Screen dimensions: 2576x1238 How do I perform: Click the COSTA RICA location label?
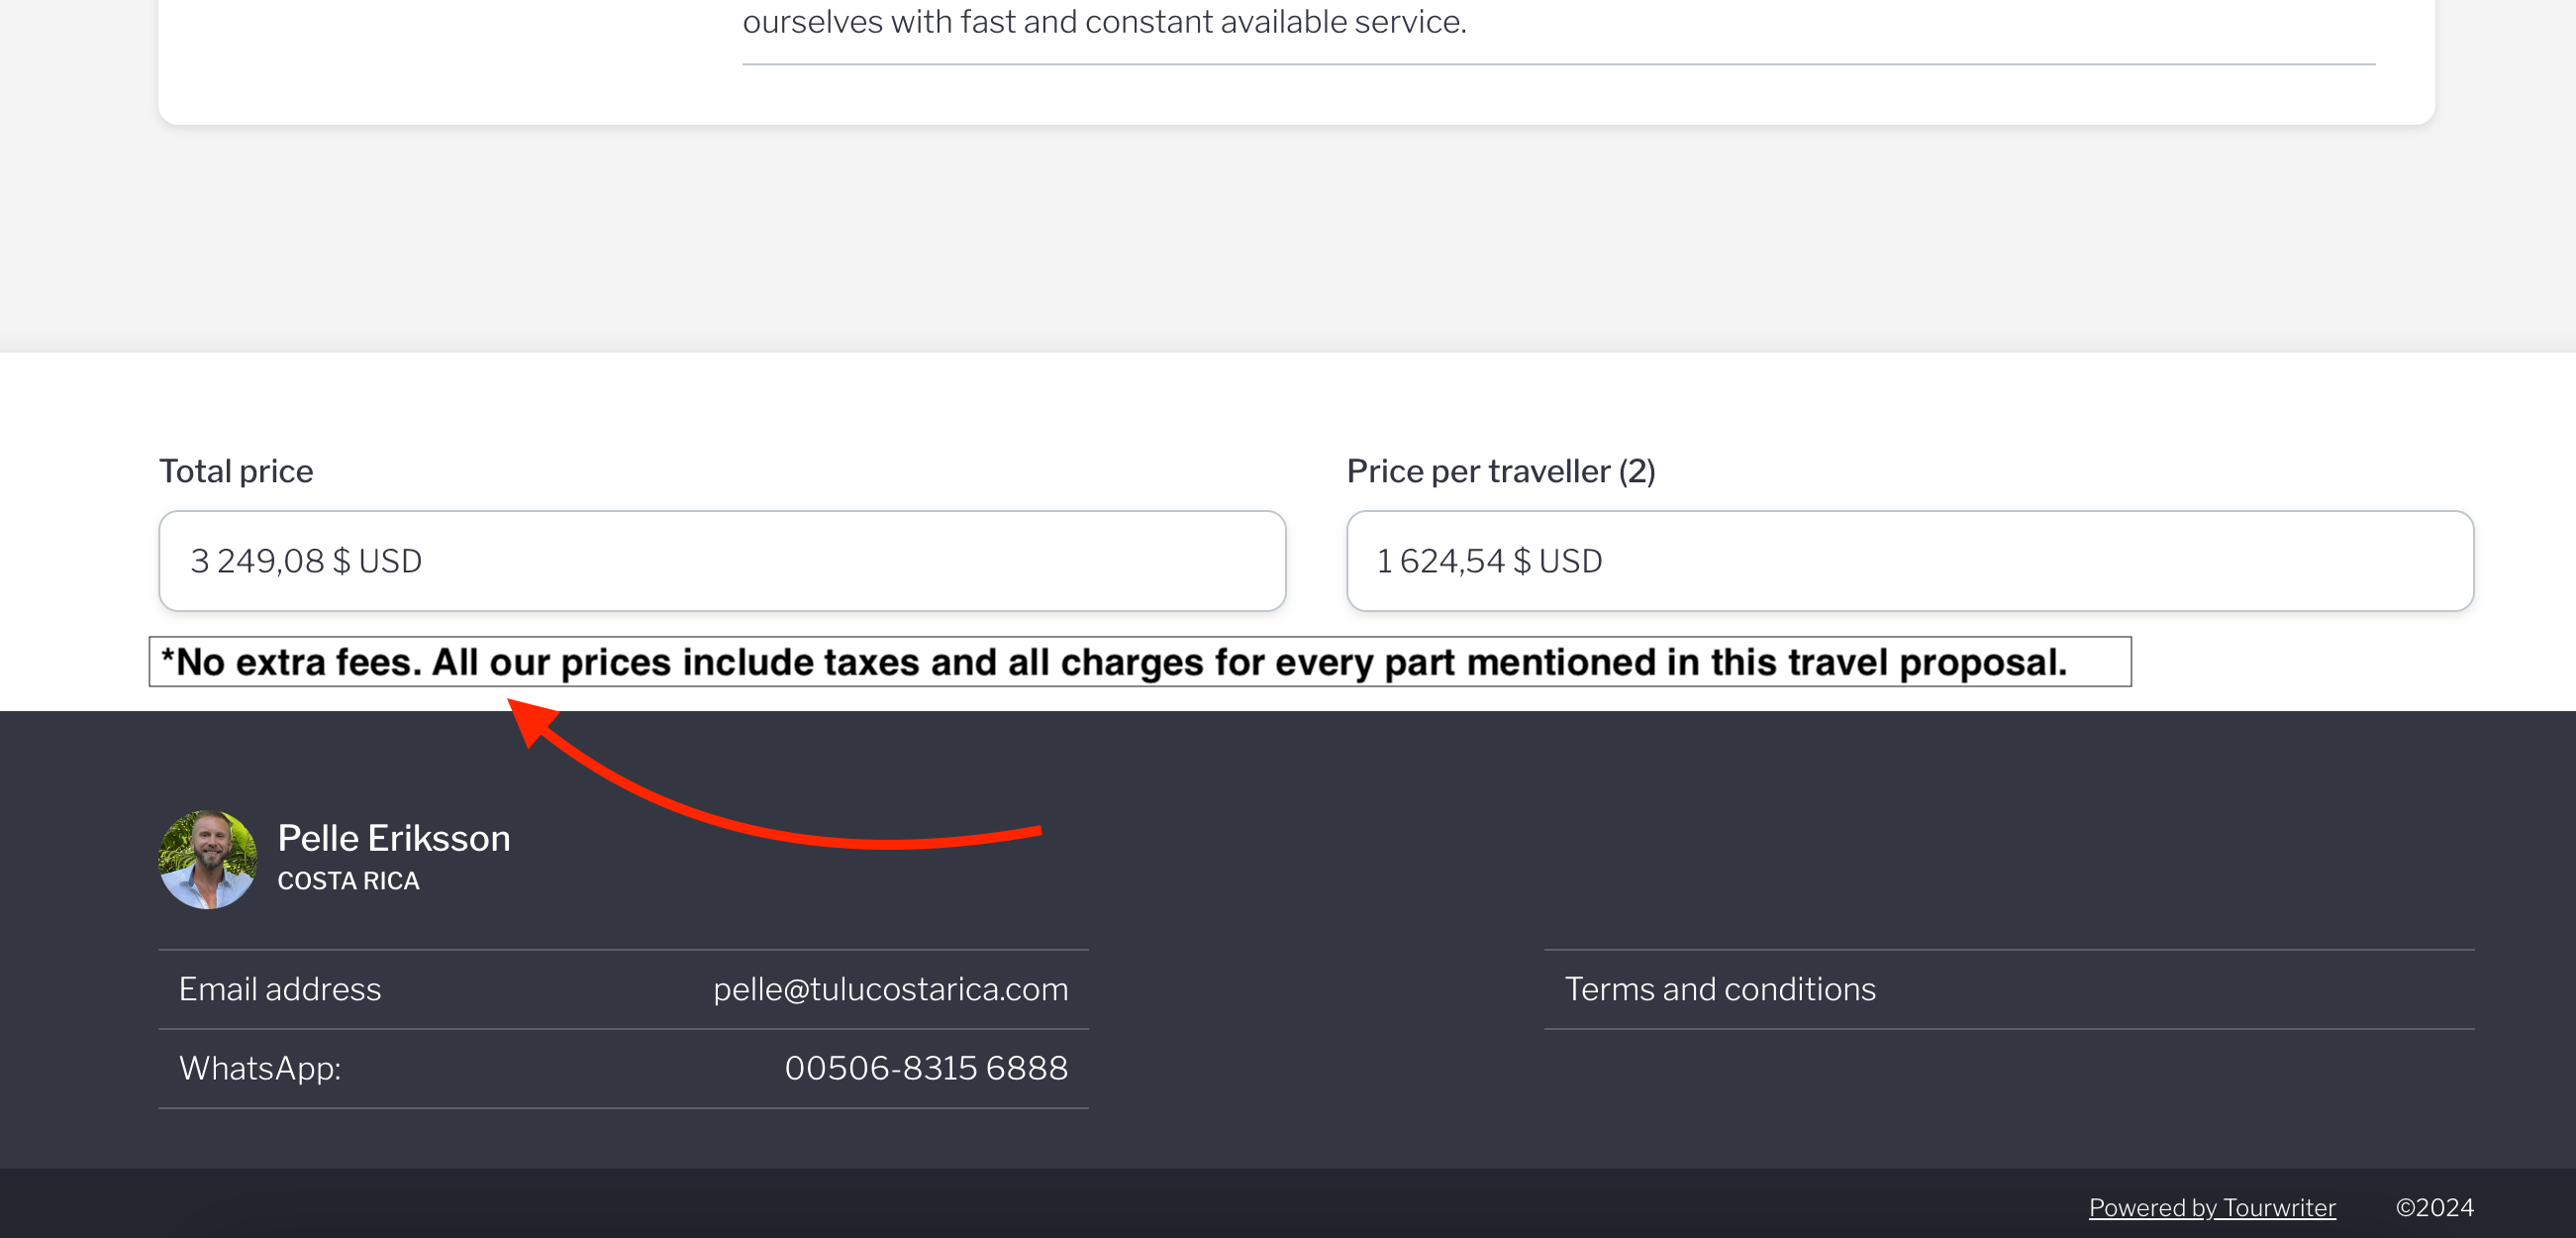click(348, 881)
